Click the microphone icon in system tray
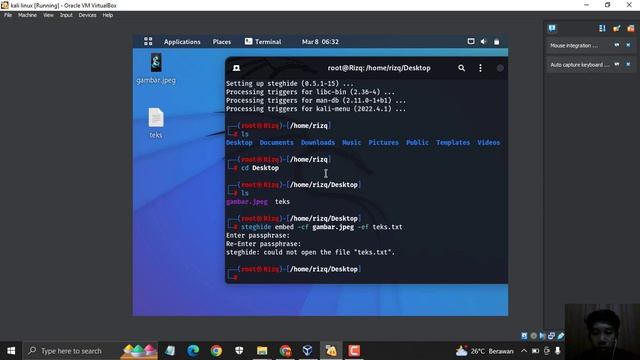The width and height of the screenshot is (640, 360). (x=558, y=351)
